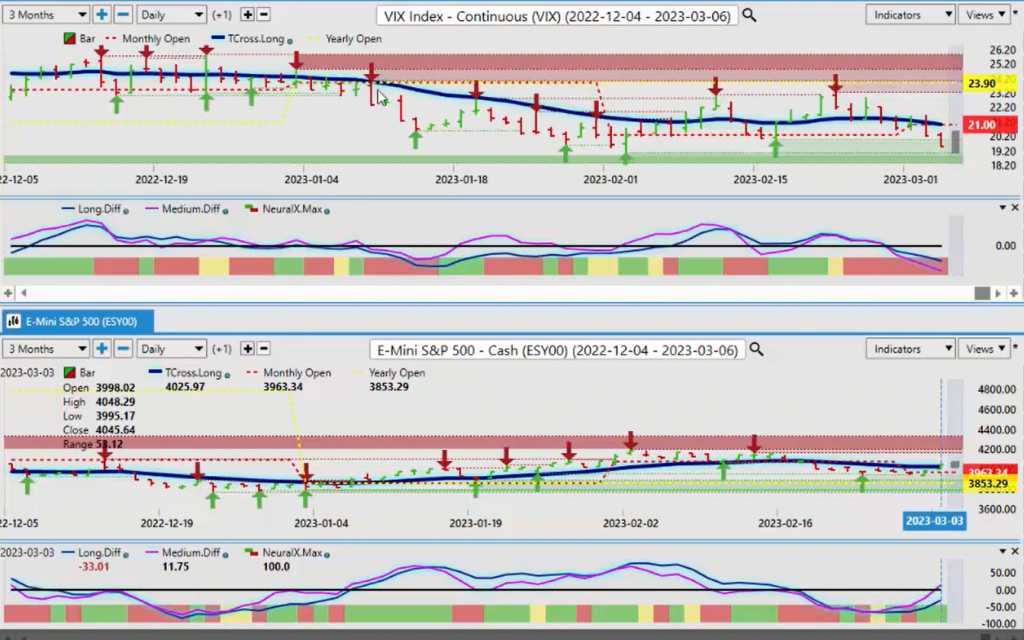Click VIX Index - Continuous symbol field
The width and height of the screenshot is (1024, 640).
coord(557,16)
